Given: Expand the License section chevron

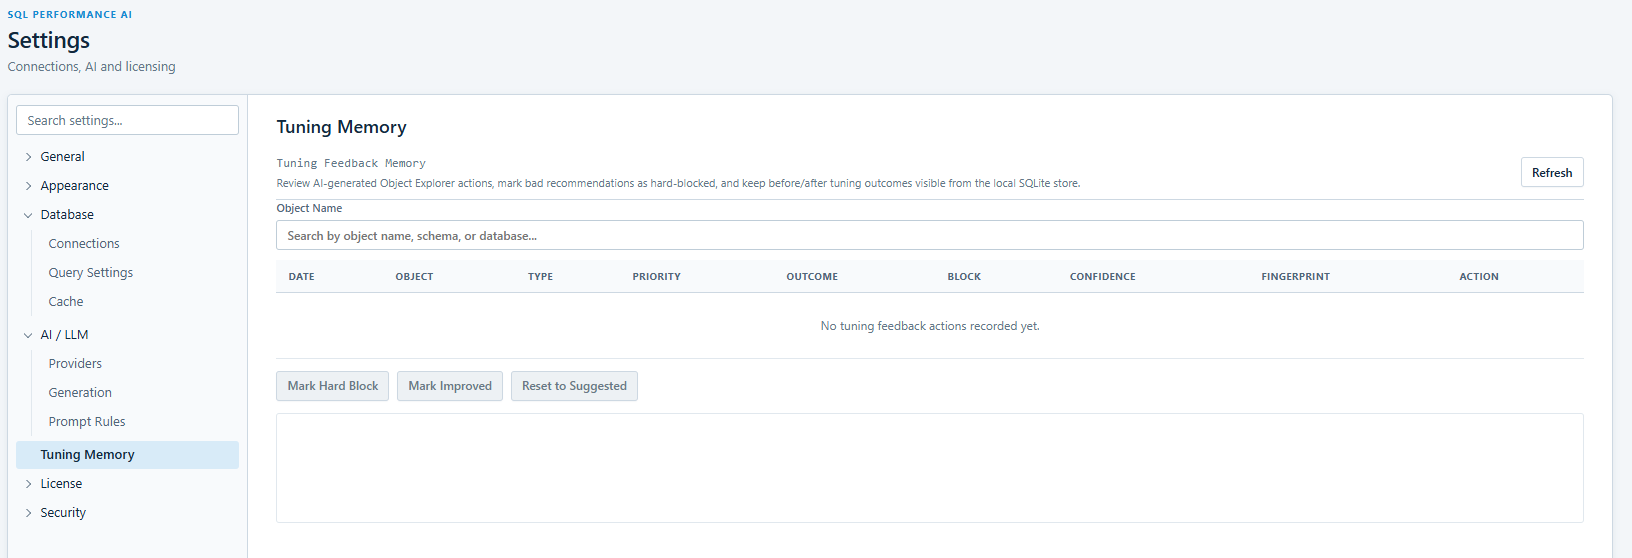Looking at the screenshot, I should 28,484.
